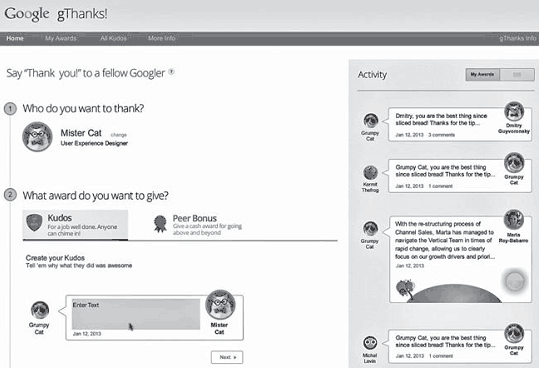This screenshot has height=368, width=539.
Task: Toggle Activity to My Awards
Action: 482,75
